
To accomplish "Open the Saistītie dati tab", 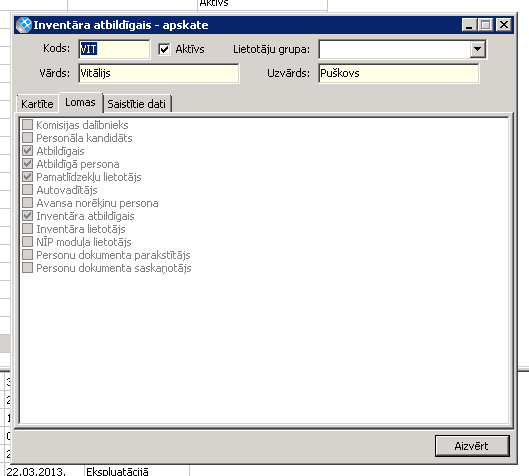I will pos(137,104).
